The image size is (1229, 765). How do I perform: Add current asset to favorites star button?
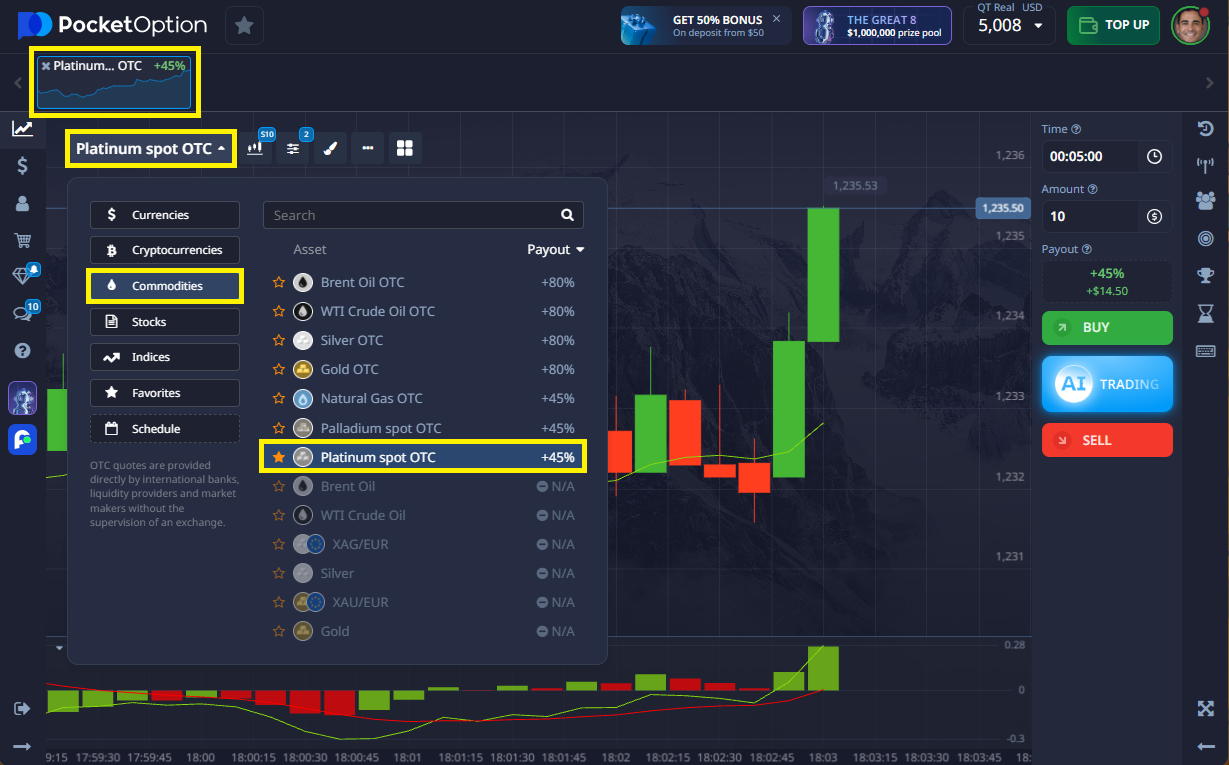pos(244,26)
